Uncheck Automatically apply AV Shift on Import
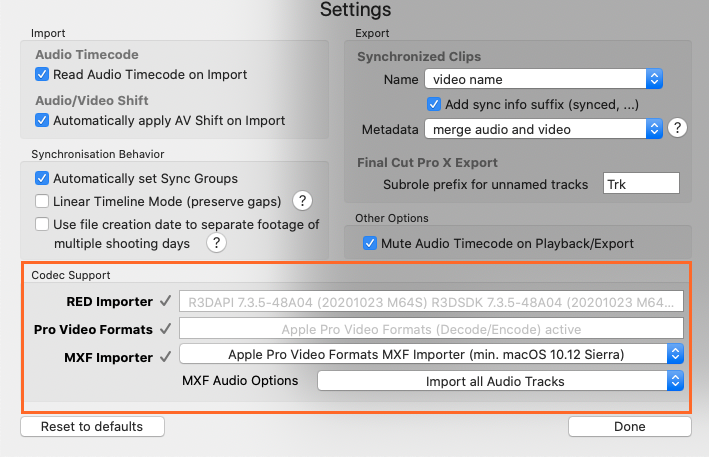 pos(42,120)
